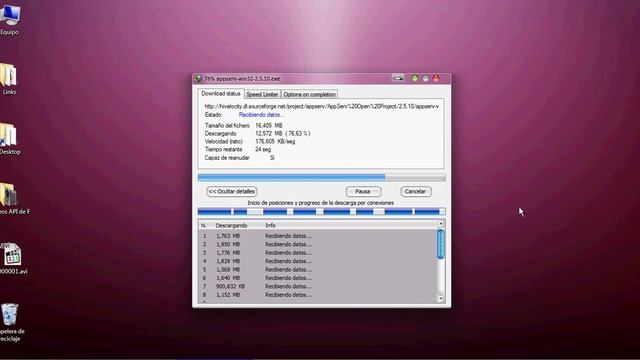The width and height of the screenshot is (640, 360).
Task: Click the per-connection progress bar segments
Action: pyautogui.click(x=322, y=211)
